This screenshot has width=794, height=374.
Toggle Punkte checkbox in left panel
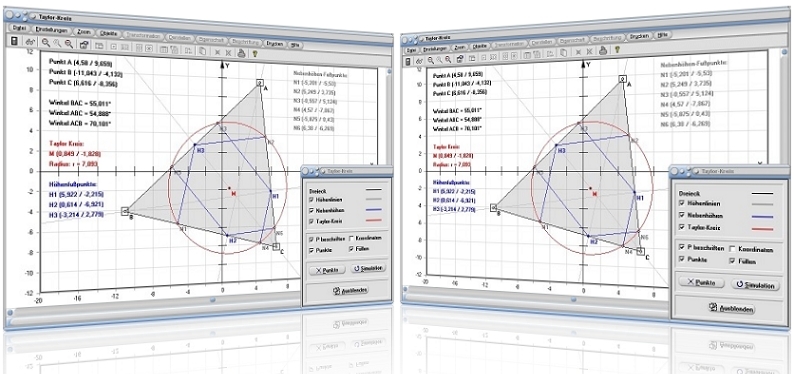click(311, 251)
